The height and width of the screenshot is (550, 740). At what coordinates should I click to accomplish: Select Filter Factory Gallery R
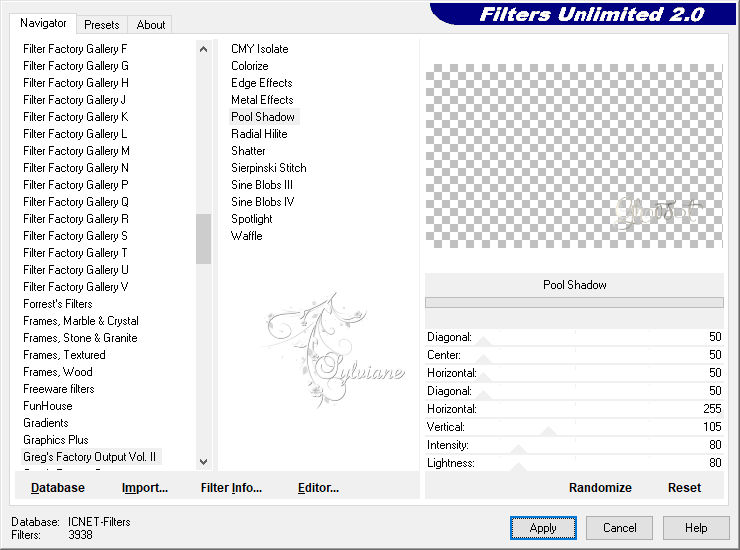pyautogui.click(x=76, y=219)
